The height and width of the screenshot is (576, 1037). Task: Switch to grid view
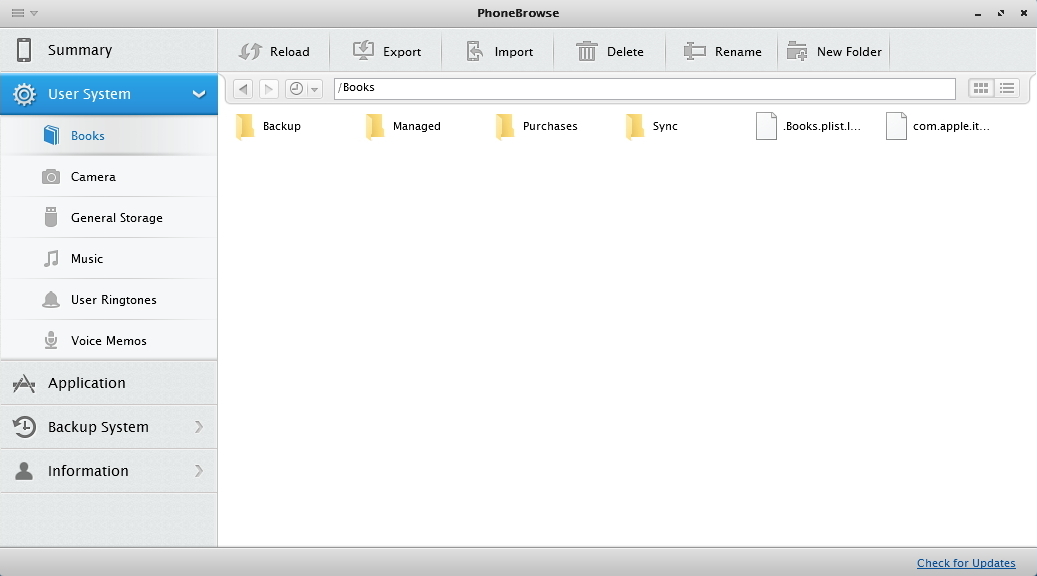979,87
